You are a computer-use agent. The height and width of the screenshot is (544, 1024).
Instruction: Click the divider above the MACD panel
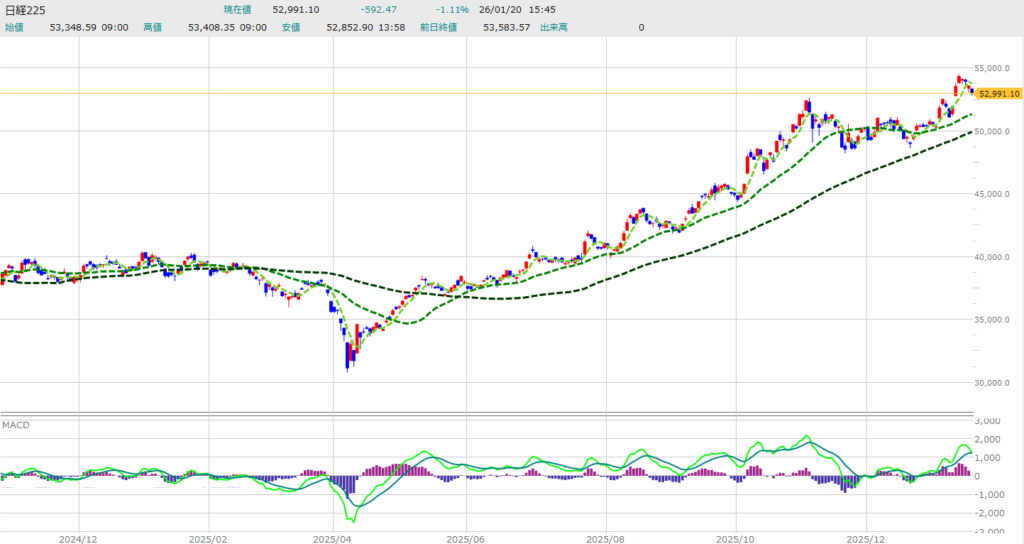tap(487, 413)
